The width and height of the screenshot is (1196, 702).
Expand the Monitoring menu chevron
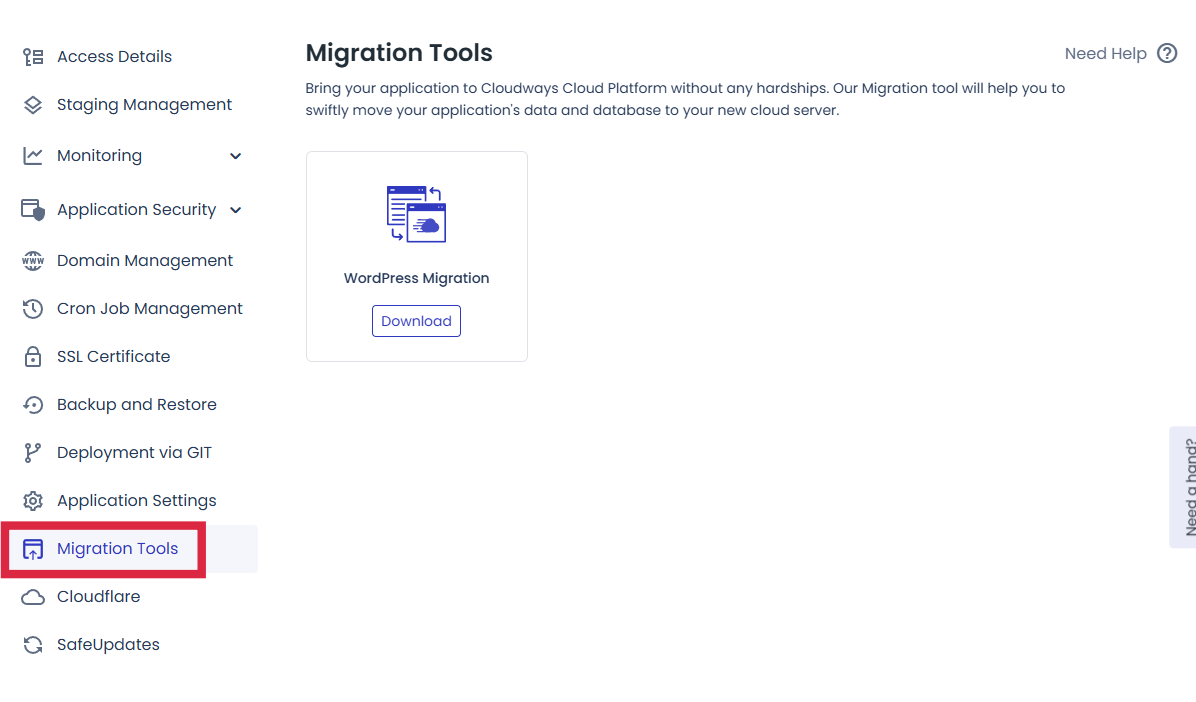click(x=236, y=156)
